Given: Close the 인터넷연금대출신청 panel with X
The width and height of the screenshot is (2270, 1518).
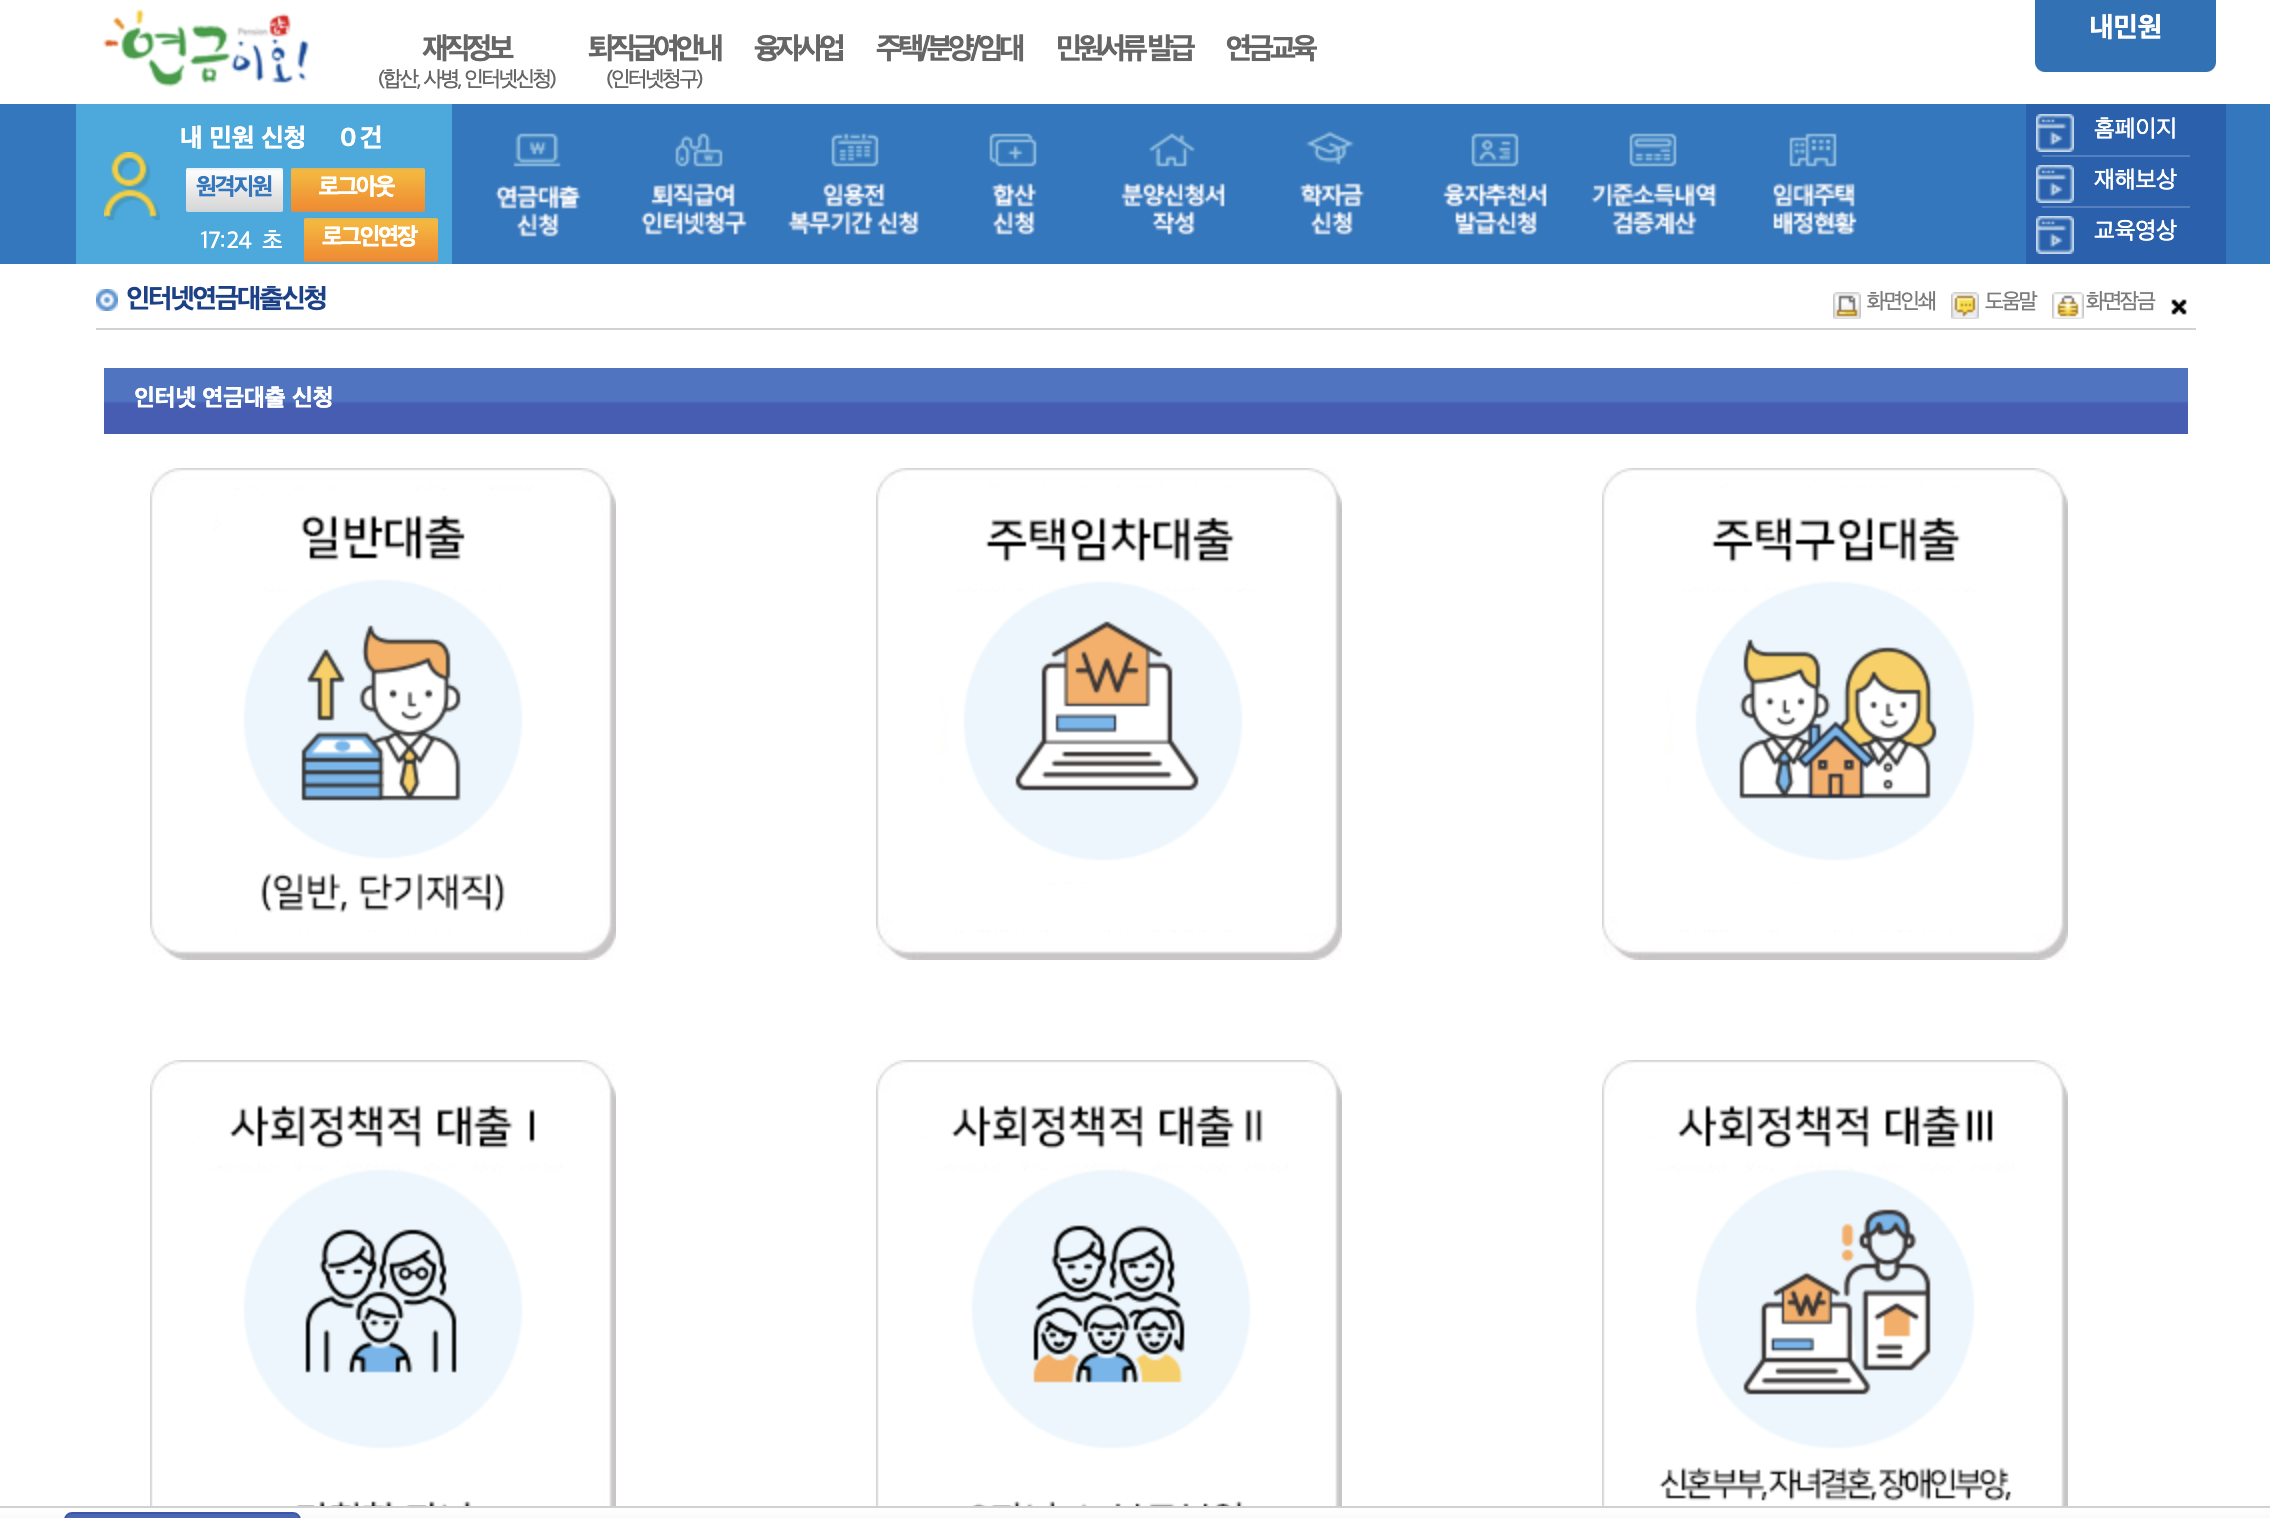Looking at the screenshot, I should (x=2178, y=307).
